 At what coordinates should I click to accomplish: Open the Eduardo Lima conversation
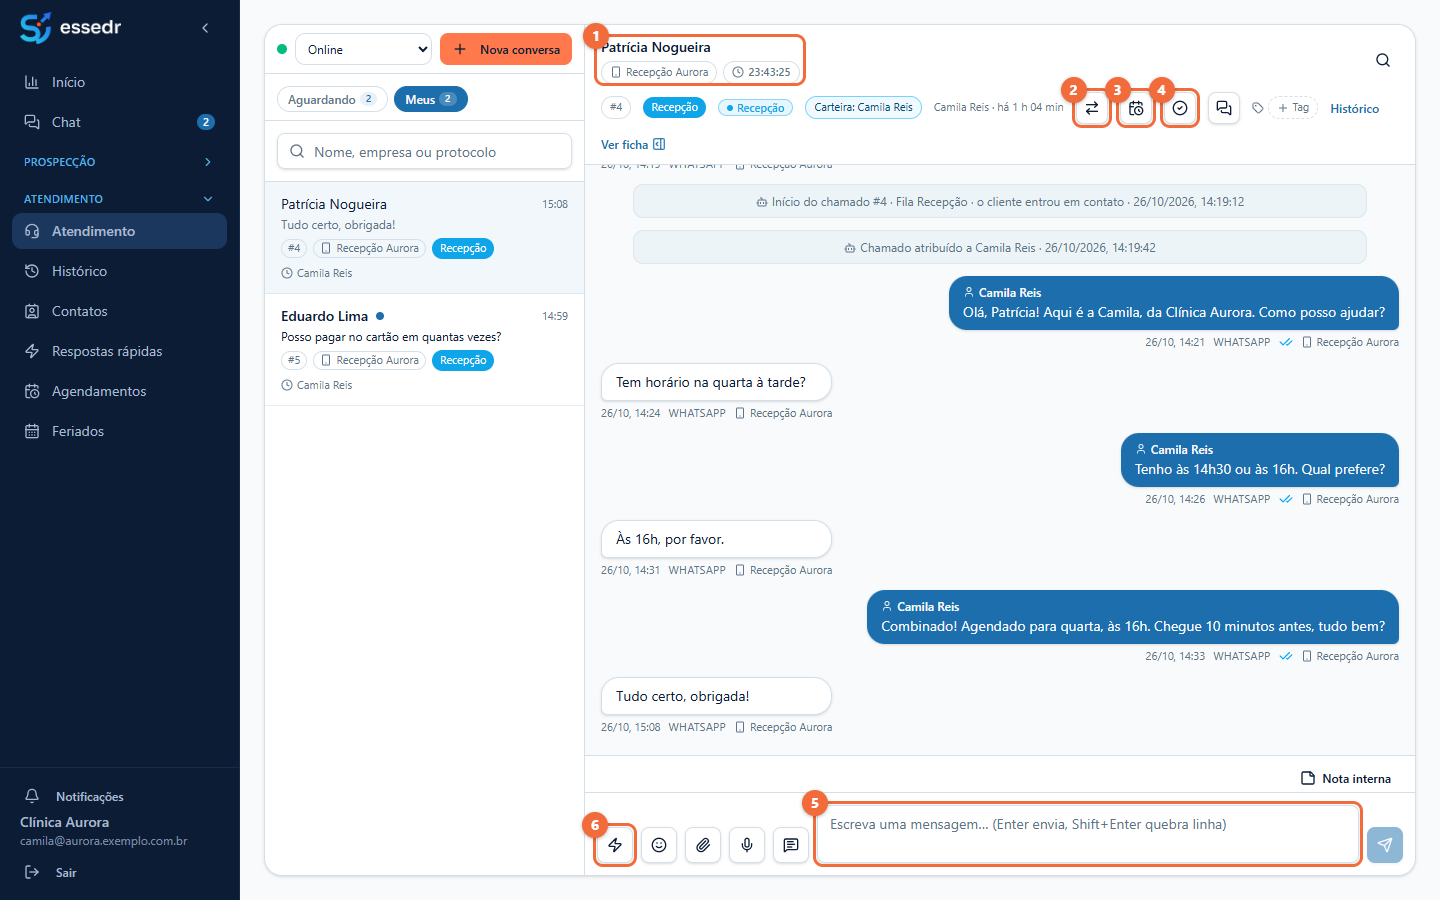click(x=424, y=349)
